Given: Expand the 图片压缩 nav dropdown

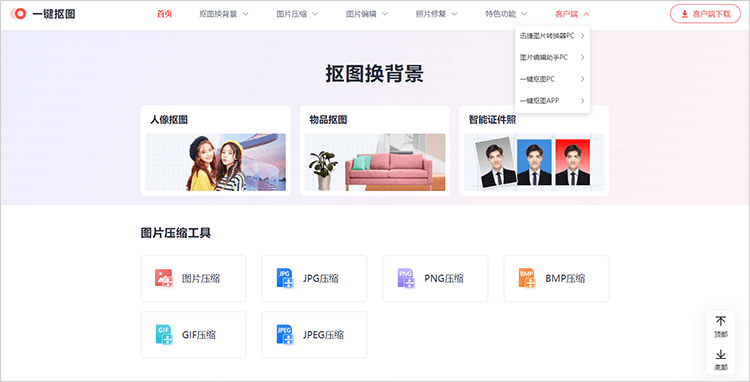Looking at the screenshot, I should click(x=315, y=14).
